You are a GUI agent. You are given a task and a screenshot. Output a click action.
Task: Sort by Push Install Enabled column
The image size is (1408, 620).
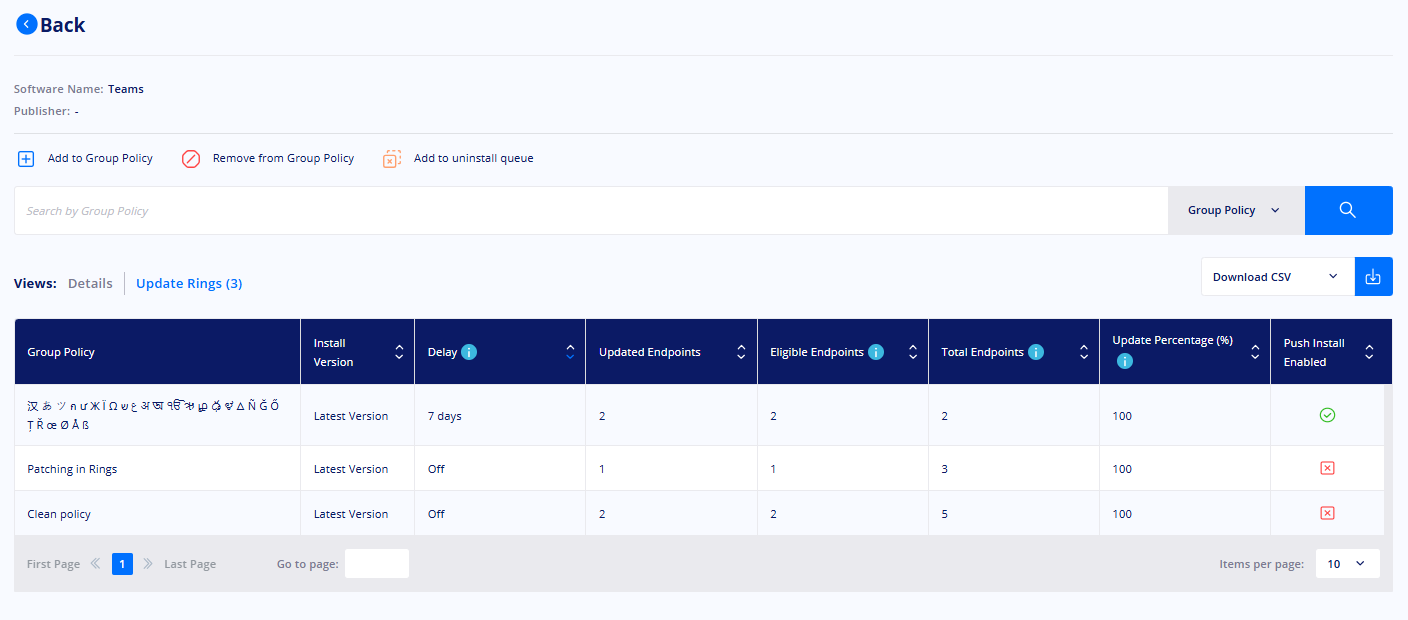coord(1369,352)
